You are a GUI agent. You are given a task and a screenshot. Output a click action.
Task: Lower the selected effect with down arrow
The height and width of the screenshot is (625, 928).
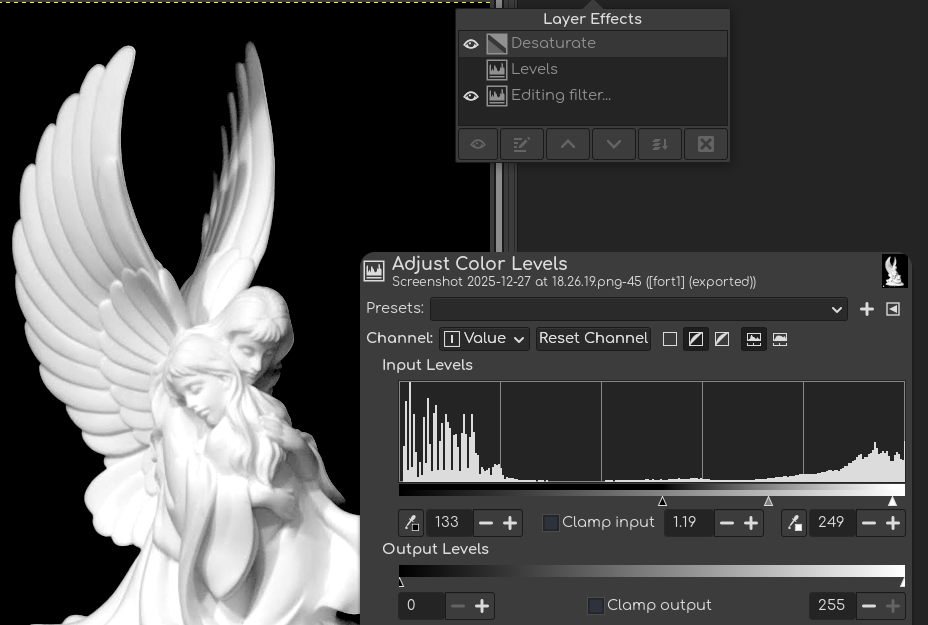614,144
